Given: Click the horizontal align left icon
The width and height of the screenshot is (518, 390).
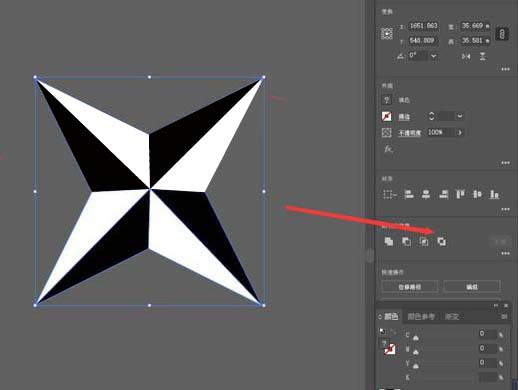Looking at the screenshot, I should (x=409, y=194).
